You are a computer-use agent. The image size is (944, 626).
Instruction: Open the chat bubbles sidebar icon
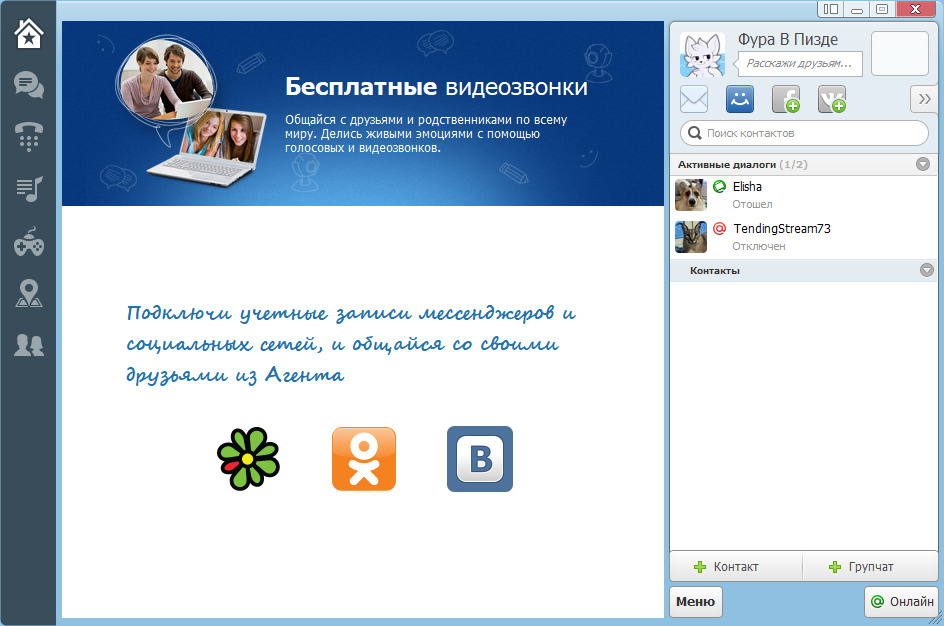click(x=28, y=85)
